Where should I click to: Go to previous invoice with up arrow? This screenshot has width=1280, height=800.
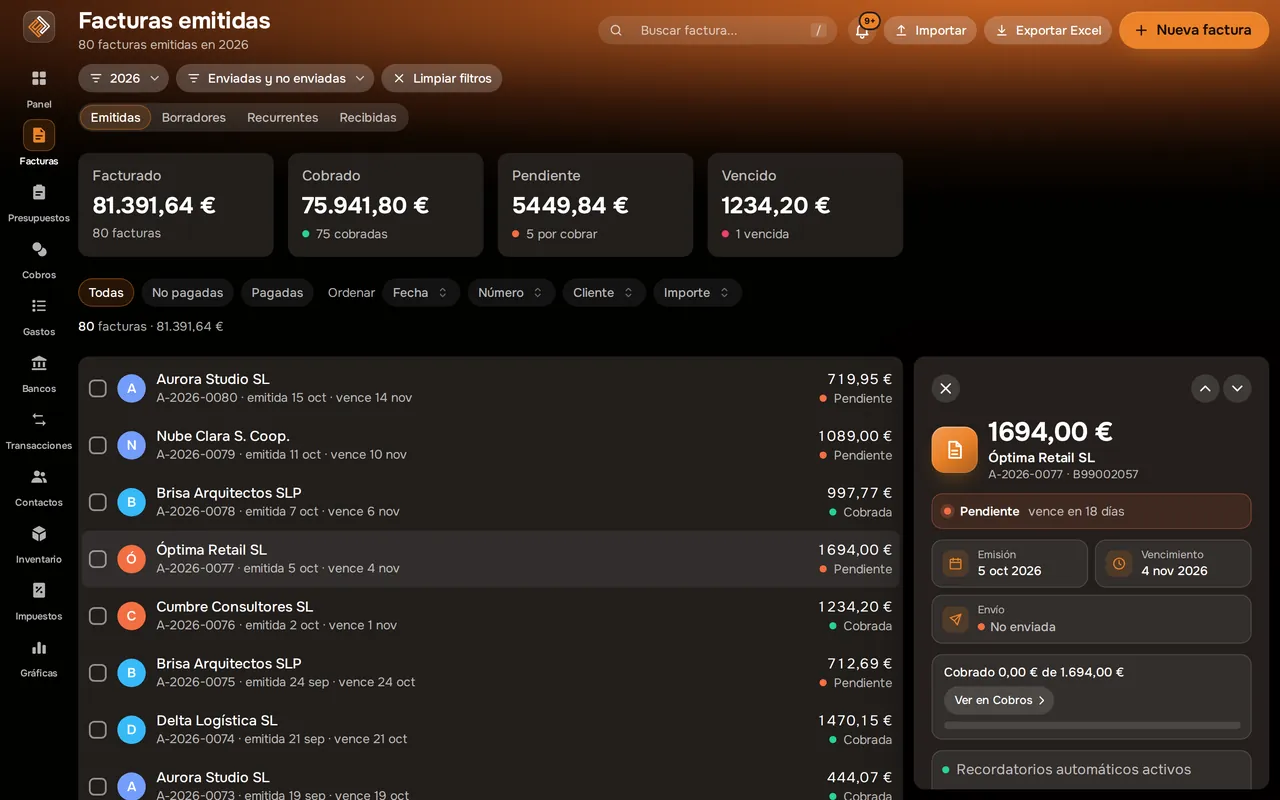(1205, 388)
